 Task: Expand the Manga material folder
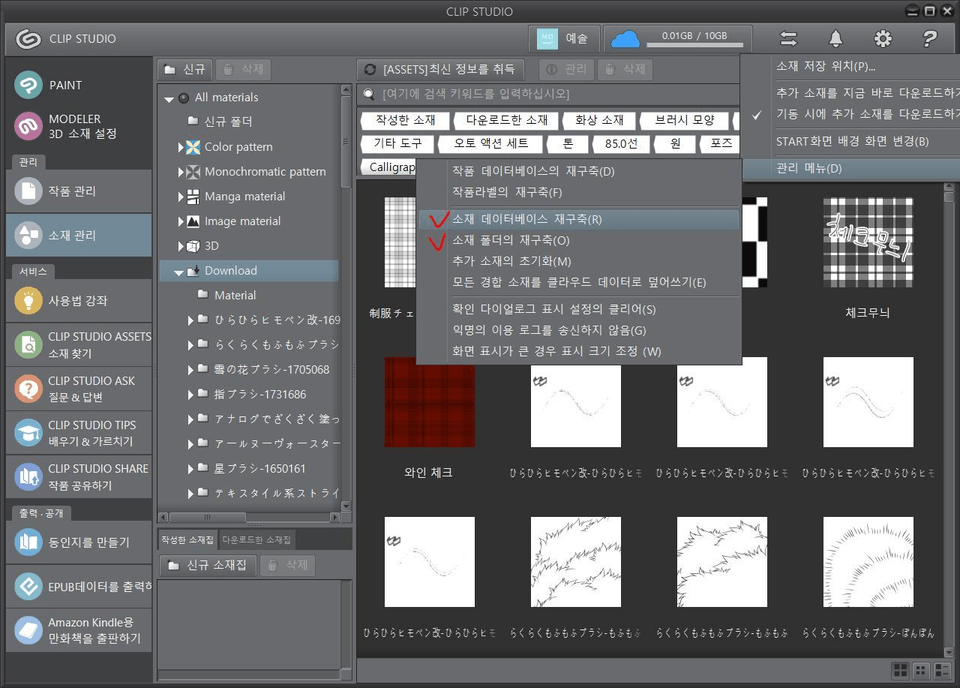click(181, 196)
